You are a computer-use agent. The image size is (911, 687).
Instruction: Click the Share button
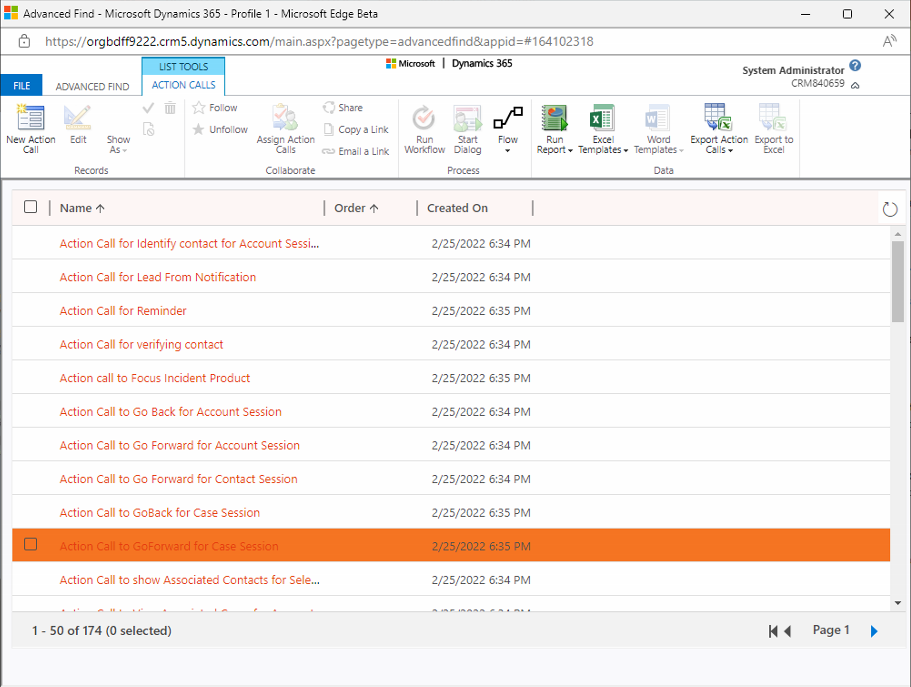coord(343,108)
